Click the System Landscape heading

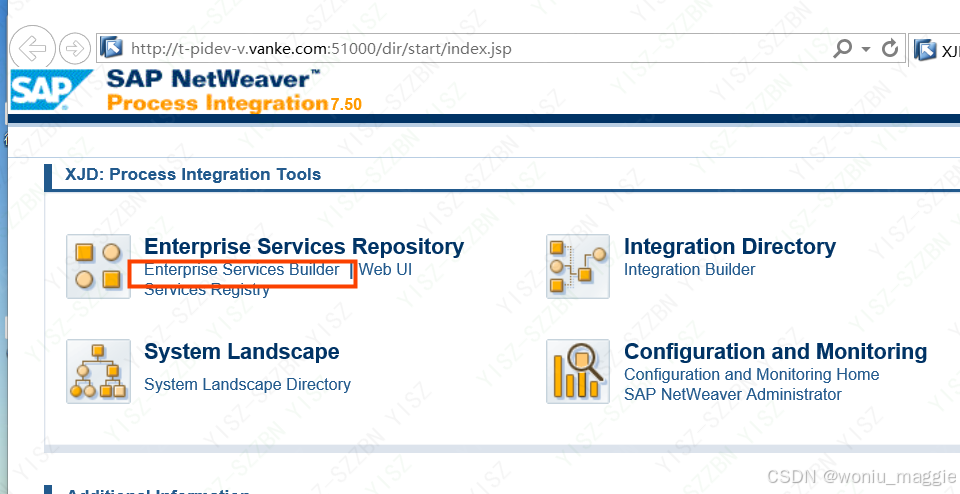(241, 352)
